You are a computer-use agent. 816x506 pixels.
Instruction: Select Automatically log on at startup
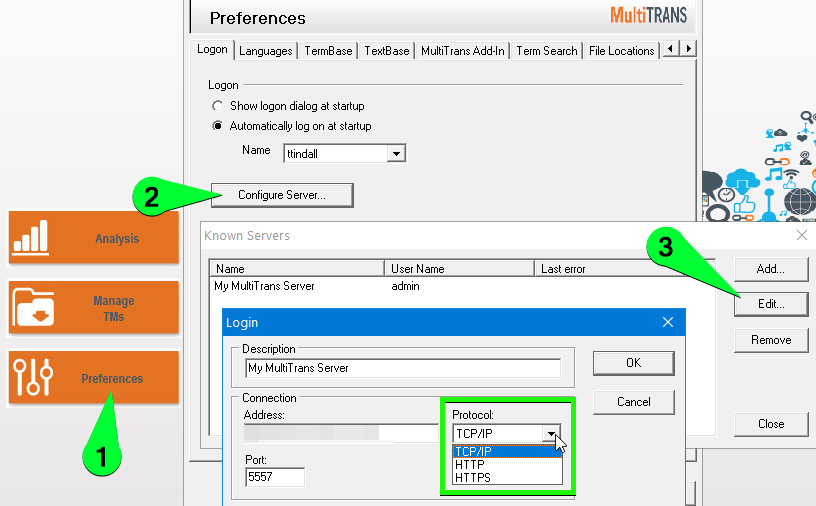(292, 126)
